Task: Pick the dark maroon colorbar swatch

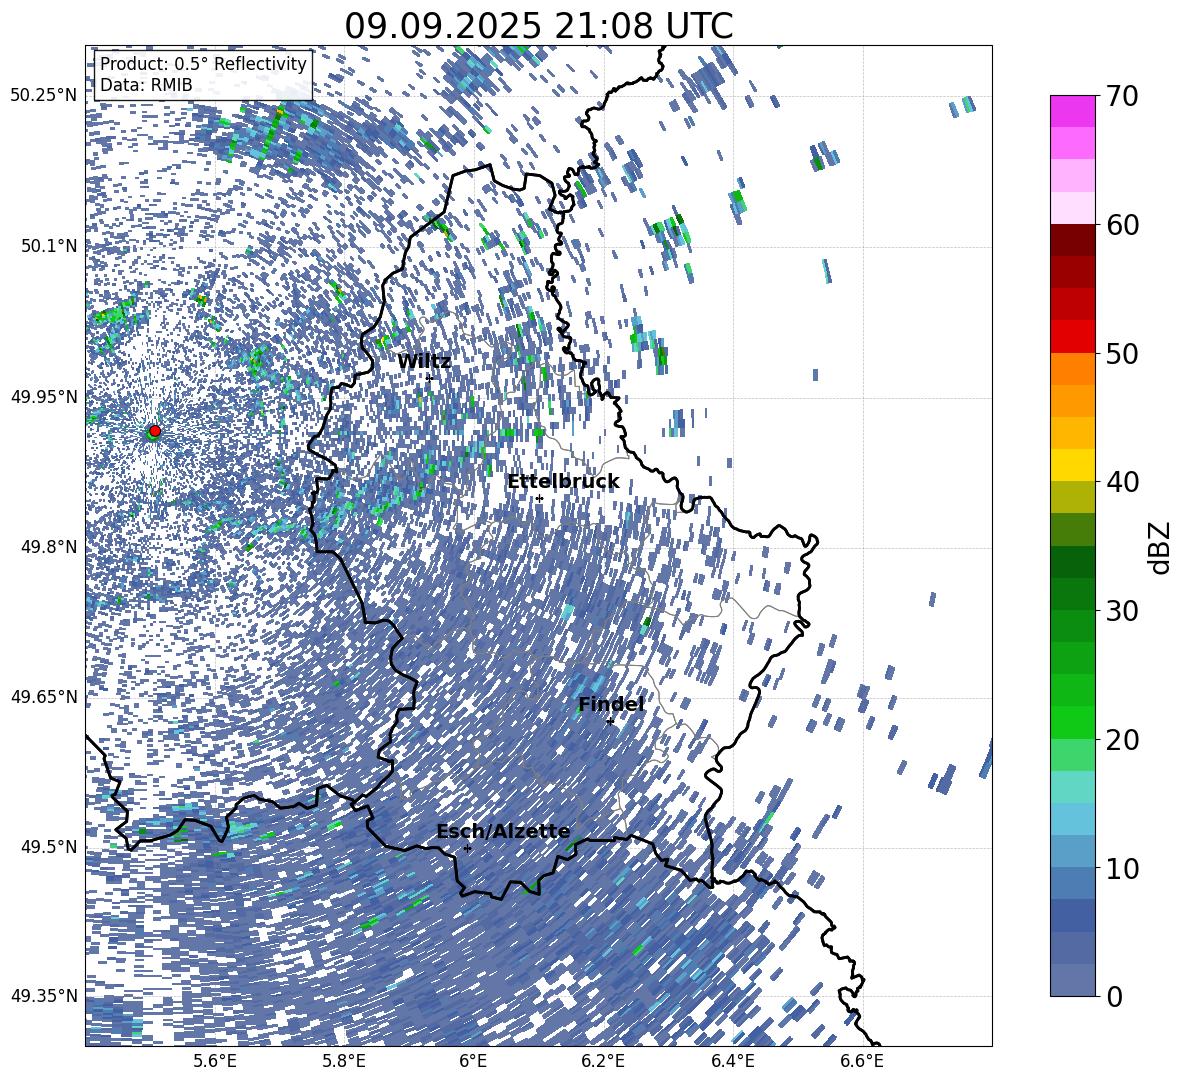Action: click(1072, 240)
